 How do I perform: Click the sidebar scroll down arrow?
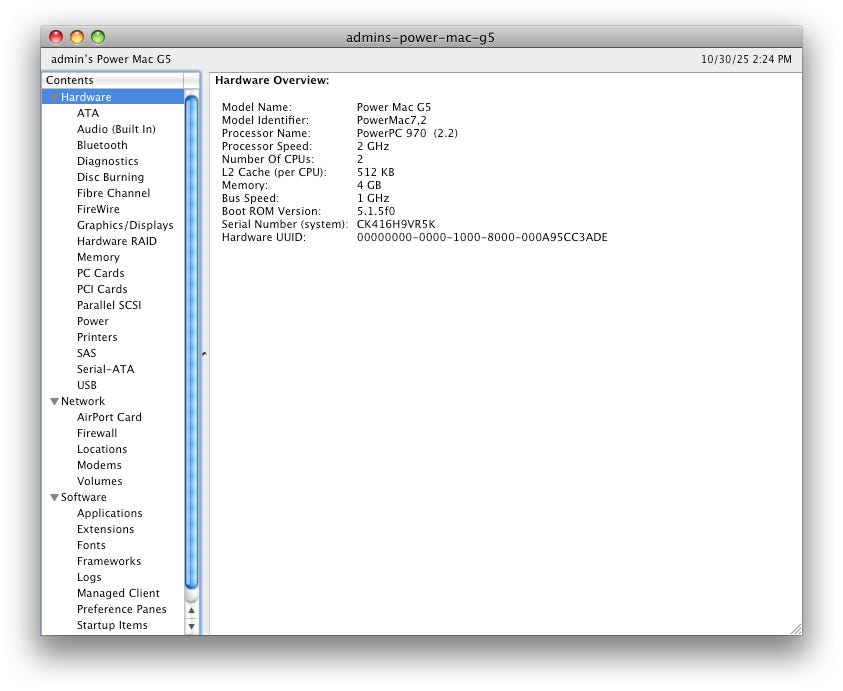pos(192,625)
